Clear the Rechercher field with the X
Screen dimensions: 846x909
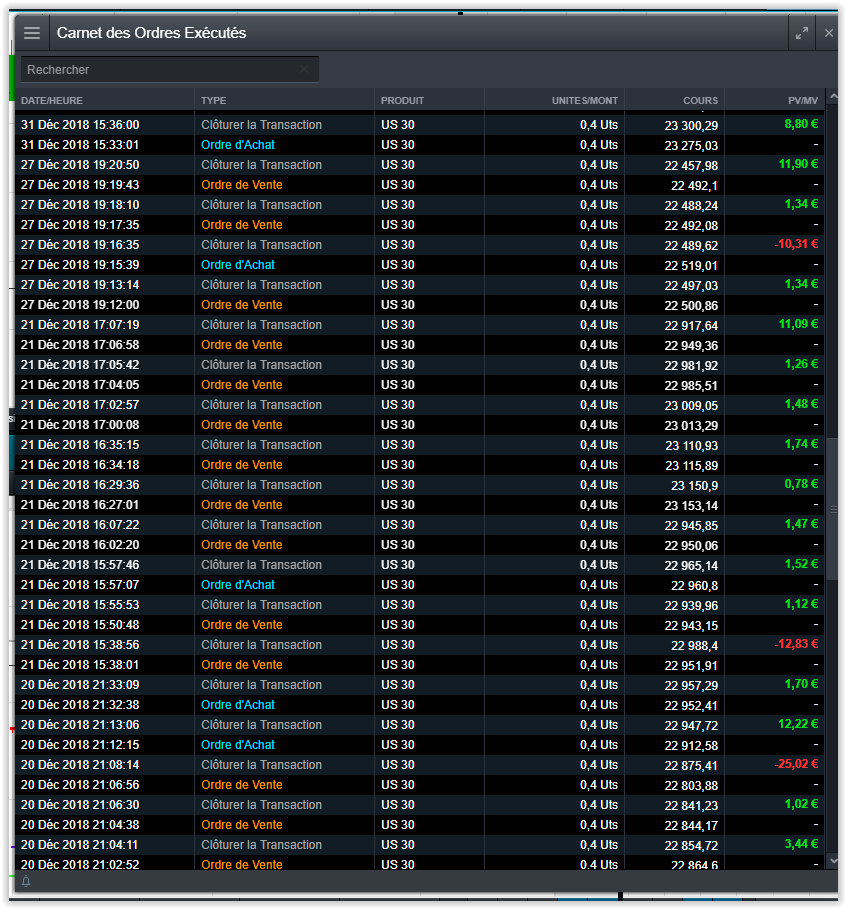[x=304, y=69]
